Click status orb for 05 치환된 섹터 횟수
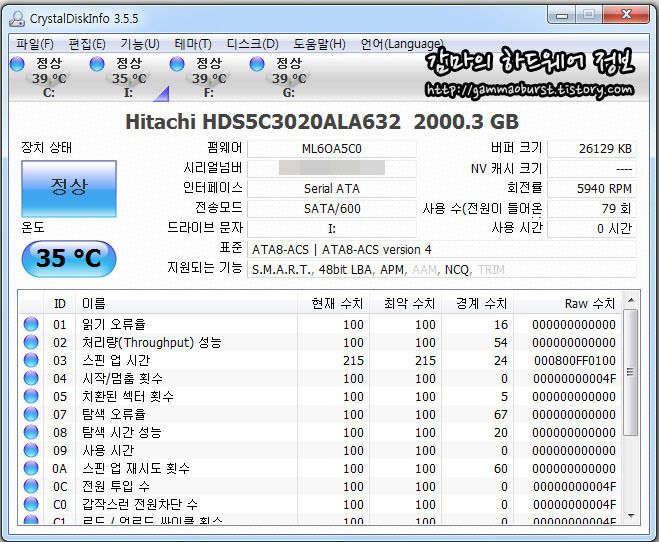This screenshot has width=659, height=542. 31,396
